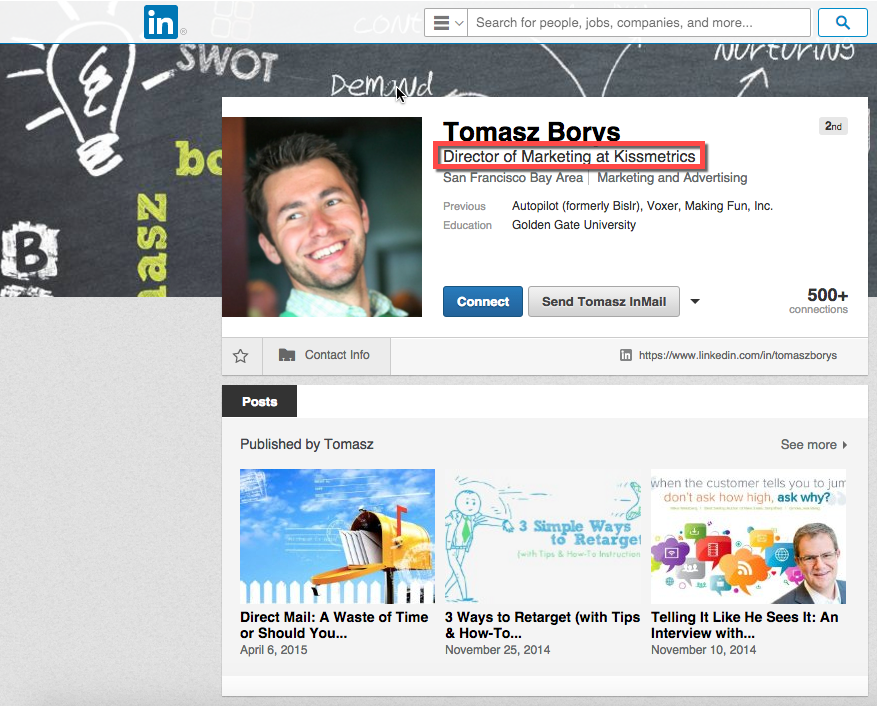Open the 3 Simple Ways to Retarget thumbnail
Screen dimensions: 878x706
542,536
